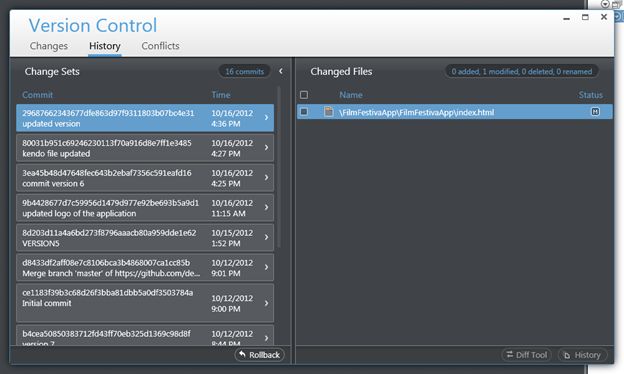Click the modified status icon for index.html
Viewport: 624px width, 374px height.
(595, 112)
